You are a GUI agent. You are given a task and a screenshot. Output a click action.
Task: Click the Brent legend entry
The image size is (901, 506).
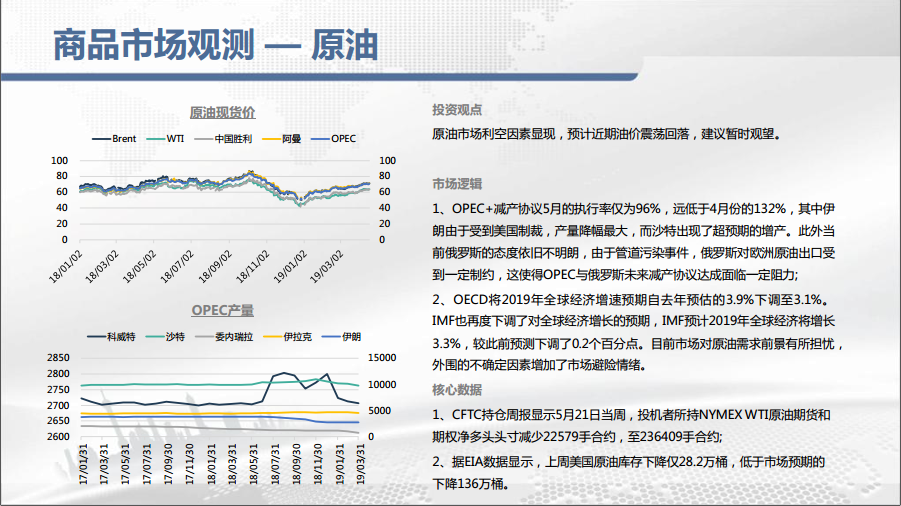click(114, 139)
